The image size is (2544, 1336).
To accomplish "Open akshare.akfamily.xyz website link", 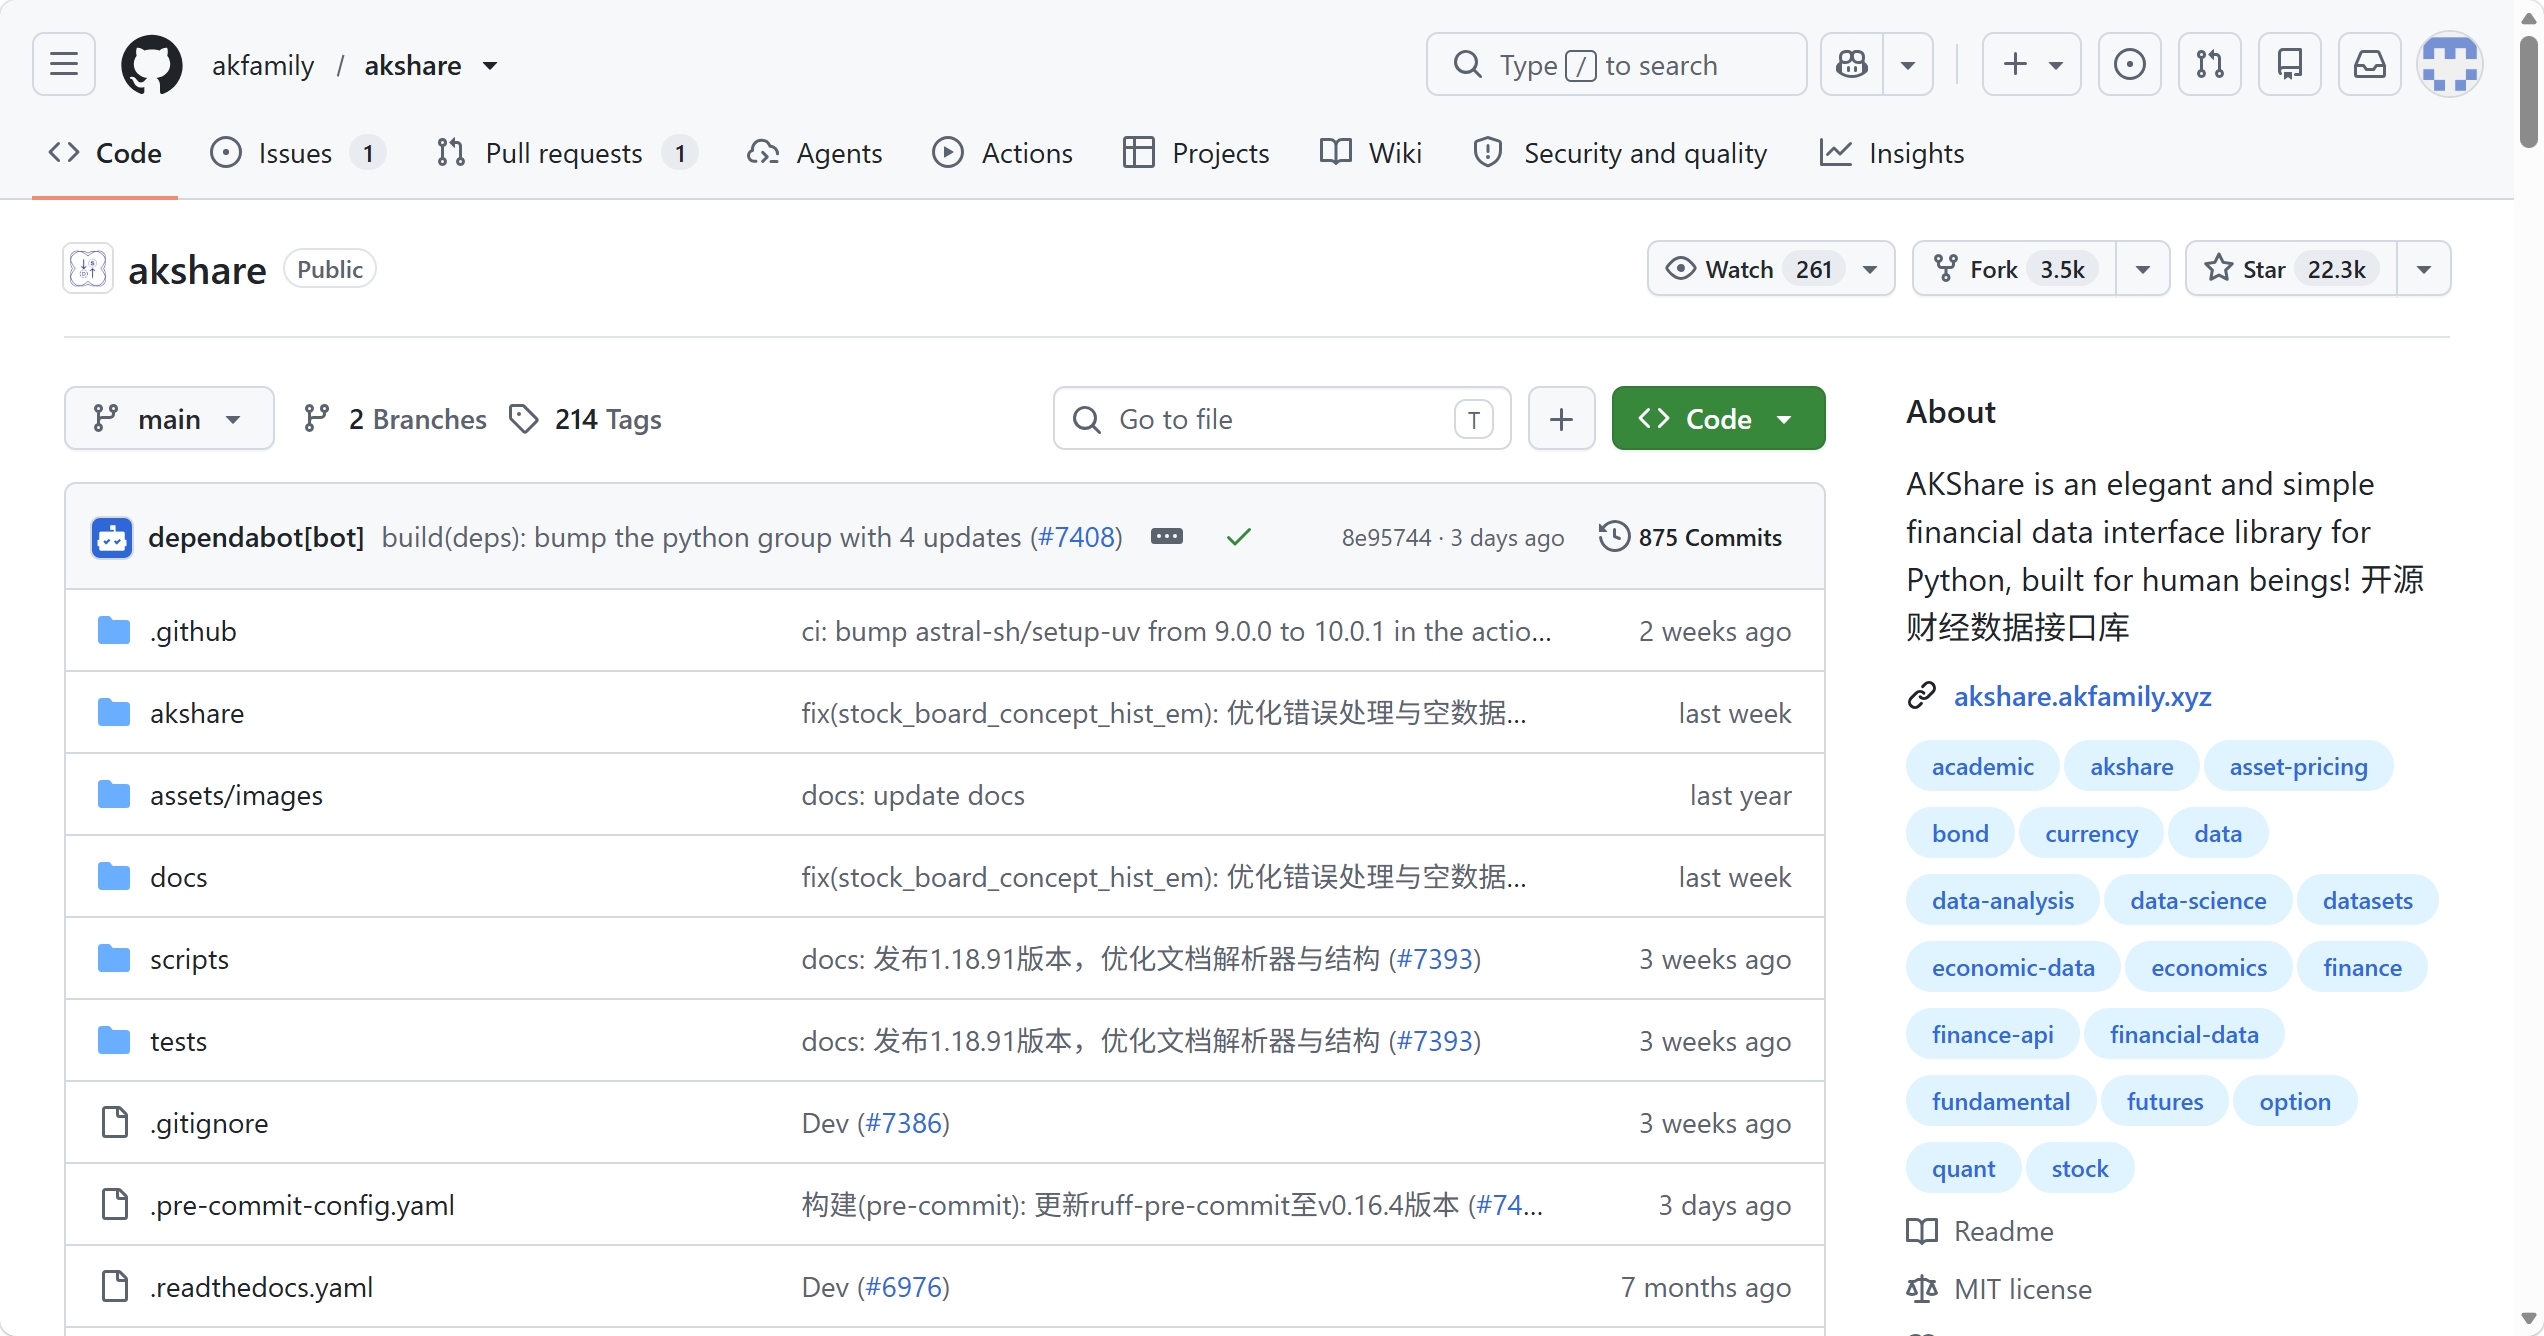I will pos(2083,696).
